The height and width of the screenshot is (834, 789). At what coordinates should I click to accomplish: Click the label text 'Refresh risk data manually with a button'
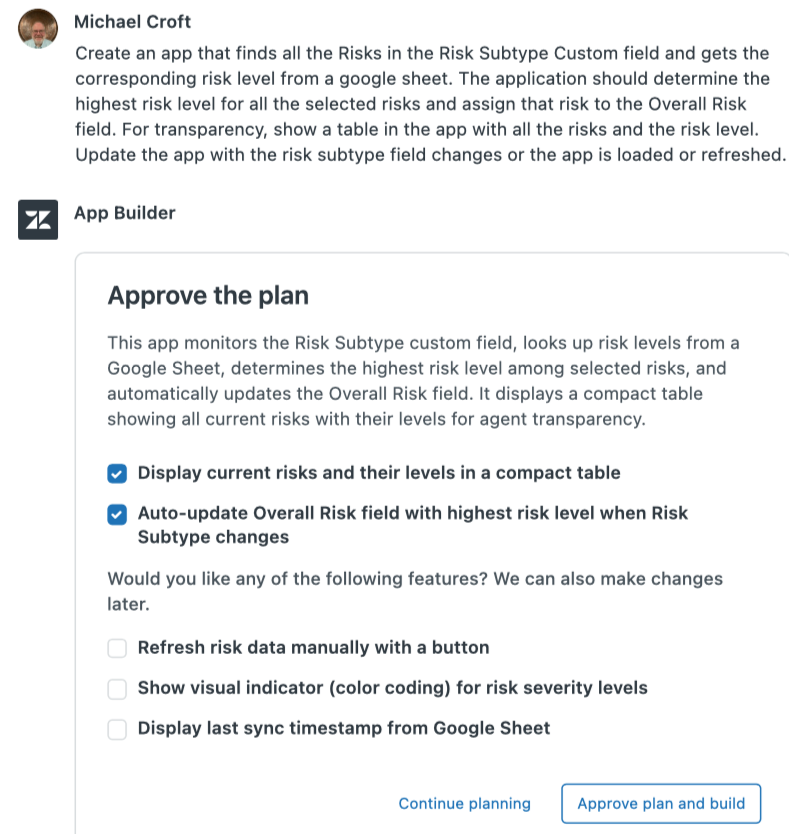[x=313, y=648]
